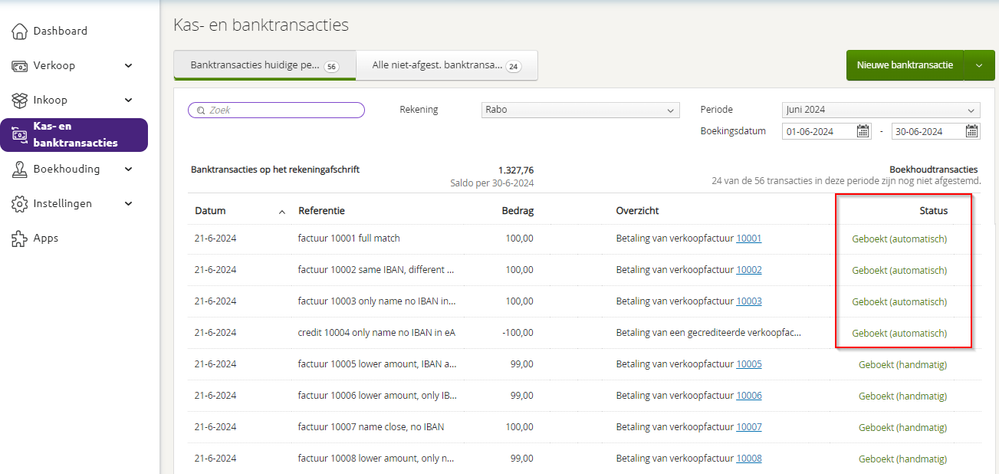
Task: Click the Instellingen gear icon
Action: pos(19,204)
